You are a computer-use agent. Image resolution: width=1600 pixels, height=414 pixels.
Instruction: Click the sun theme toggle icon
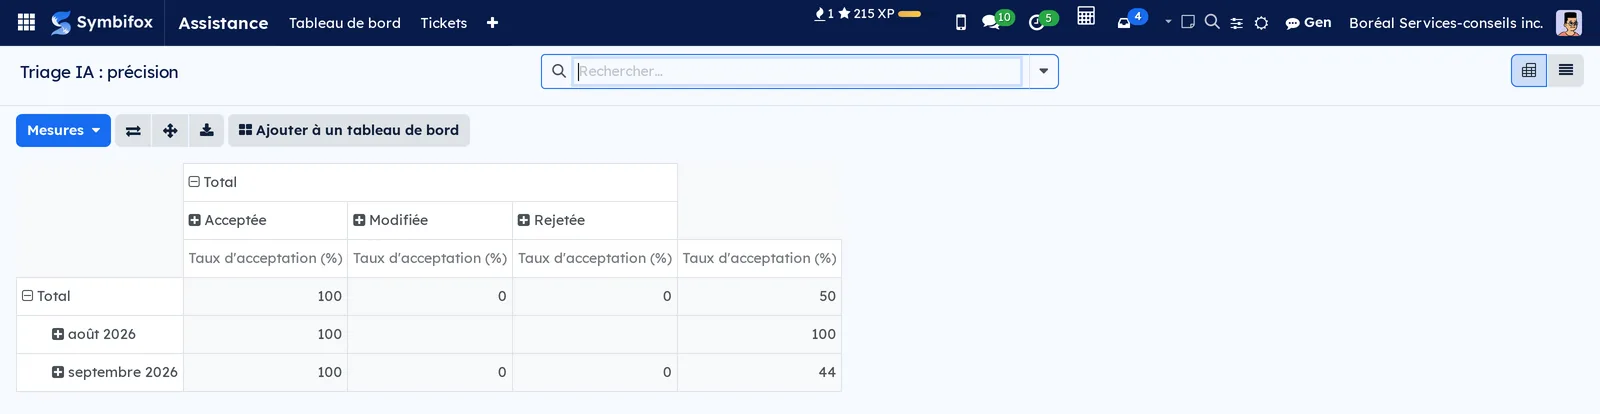tap(1261, 23)
